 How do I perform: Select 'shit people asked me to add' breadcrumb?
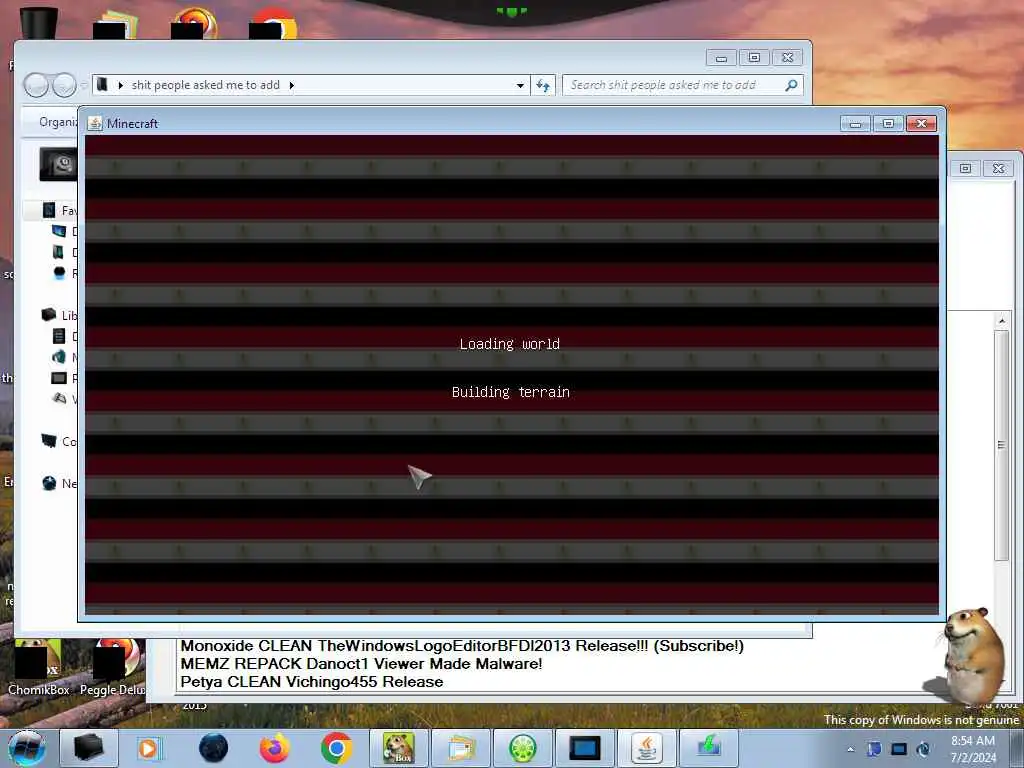[x=206, y=85]
